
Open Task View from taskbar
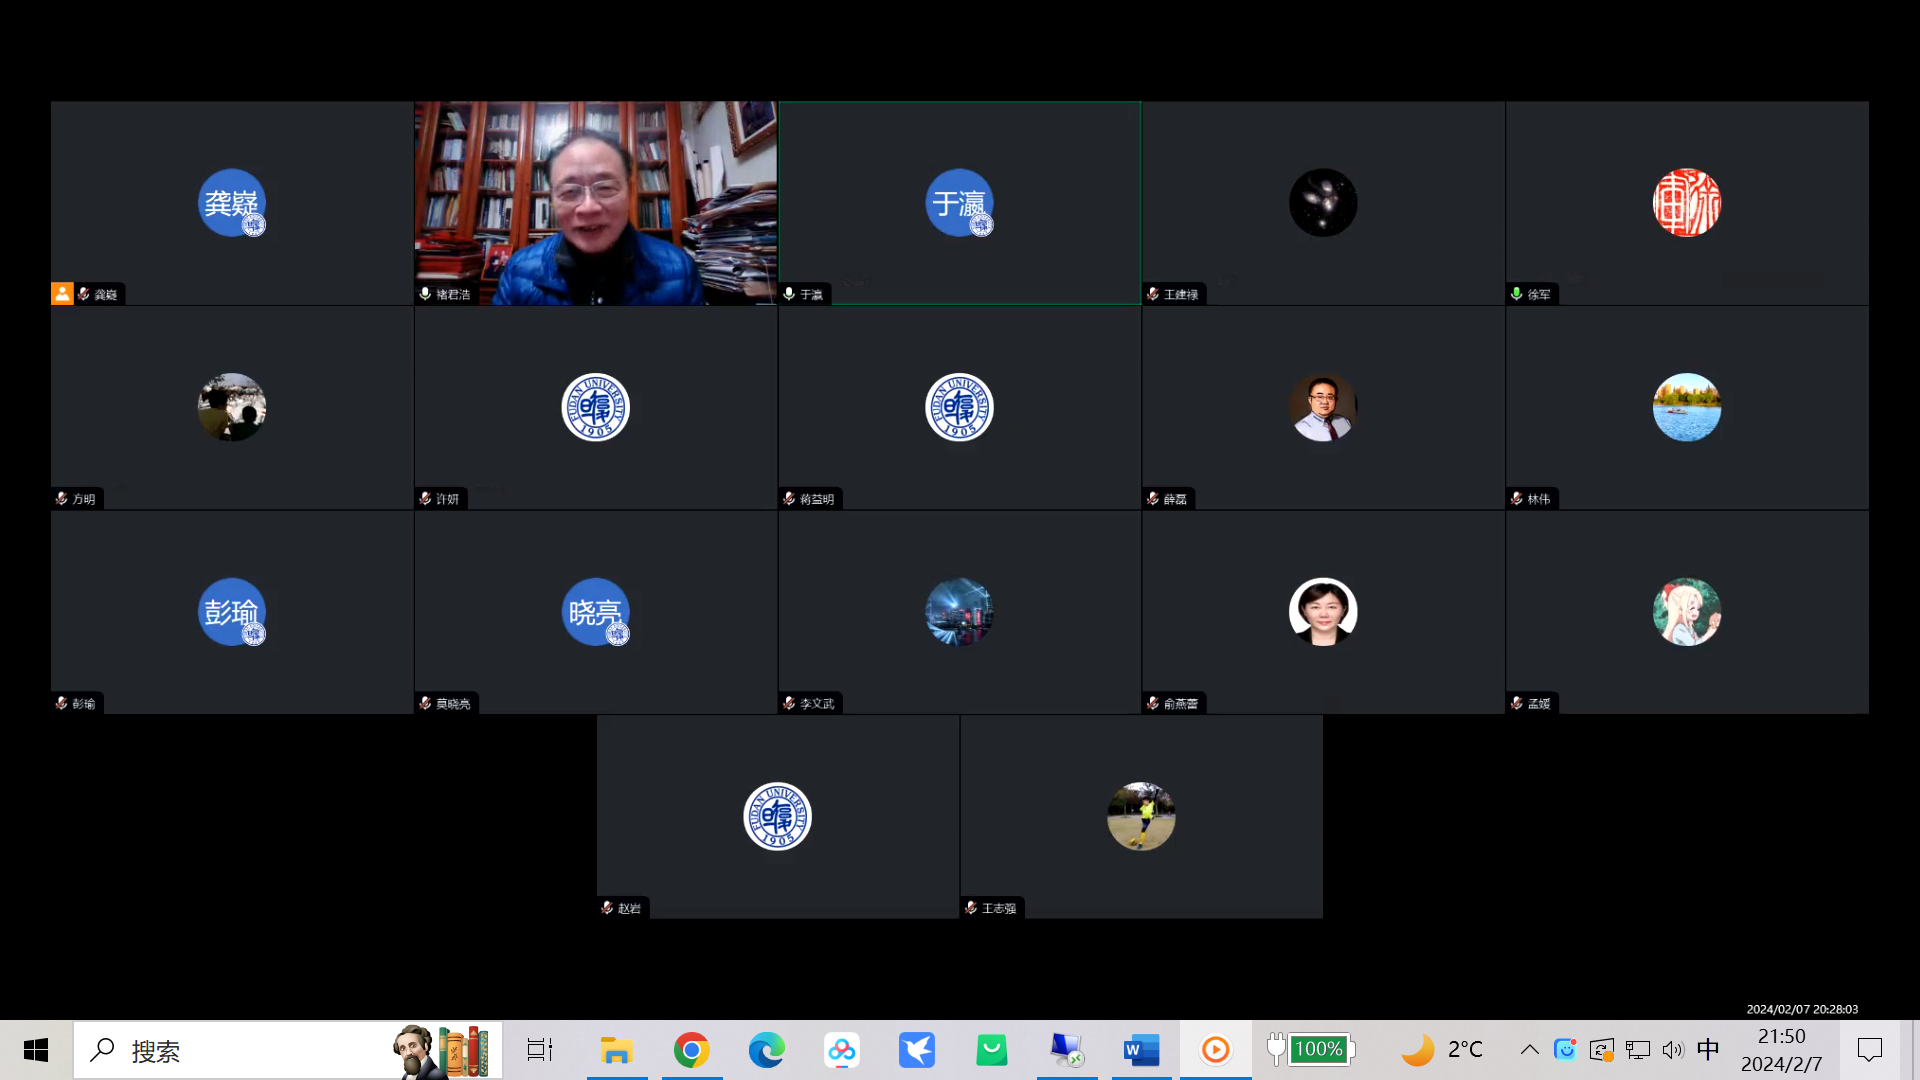pos(540,1050)
